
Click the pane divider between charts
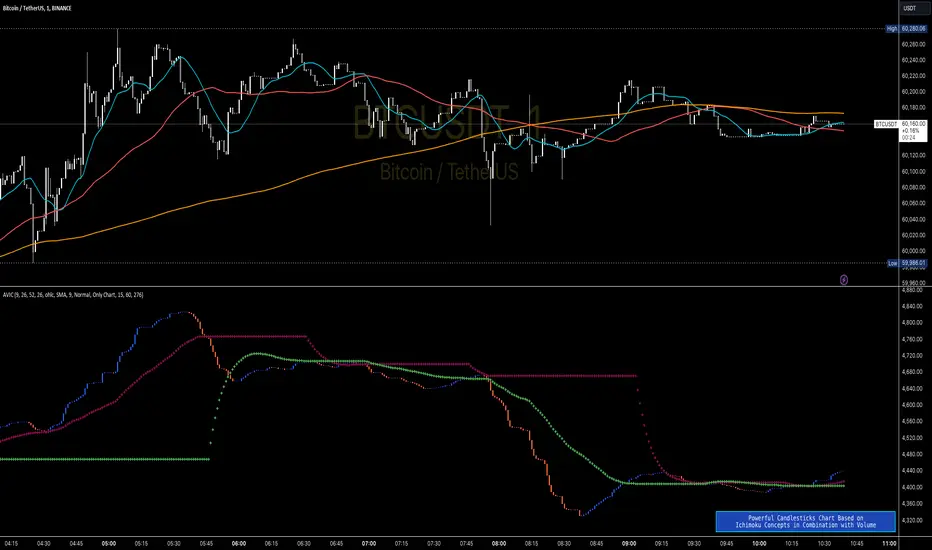click(x=466, y=288)
